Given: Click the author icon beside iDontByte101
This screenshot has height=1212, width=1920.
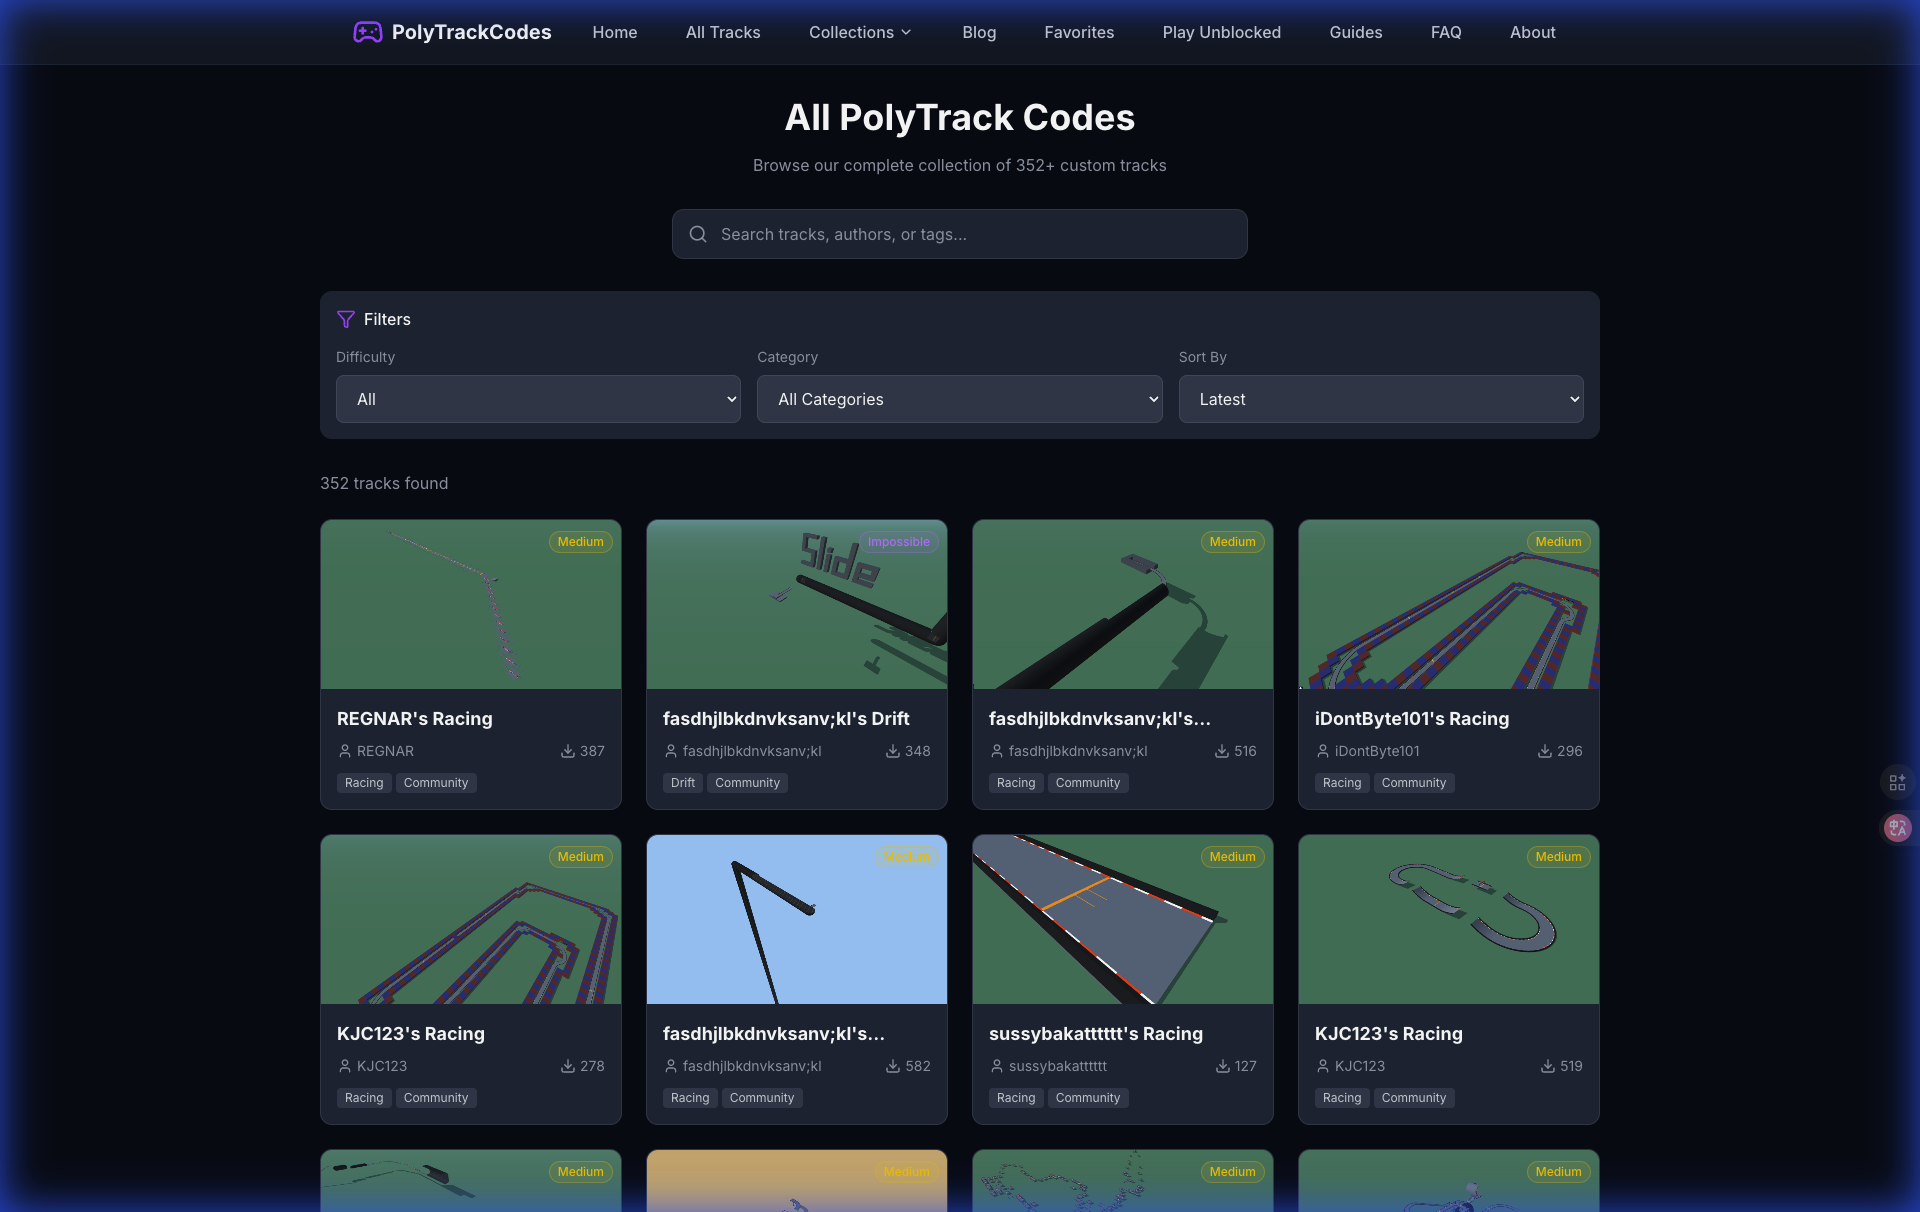Looking at the screenshot, I should (1323, 751).
